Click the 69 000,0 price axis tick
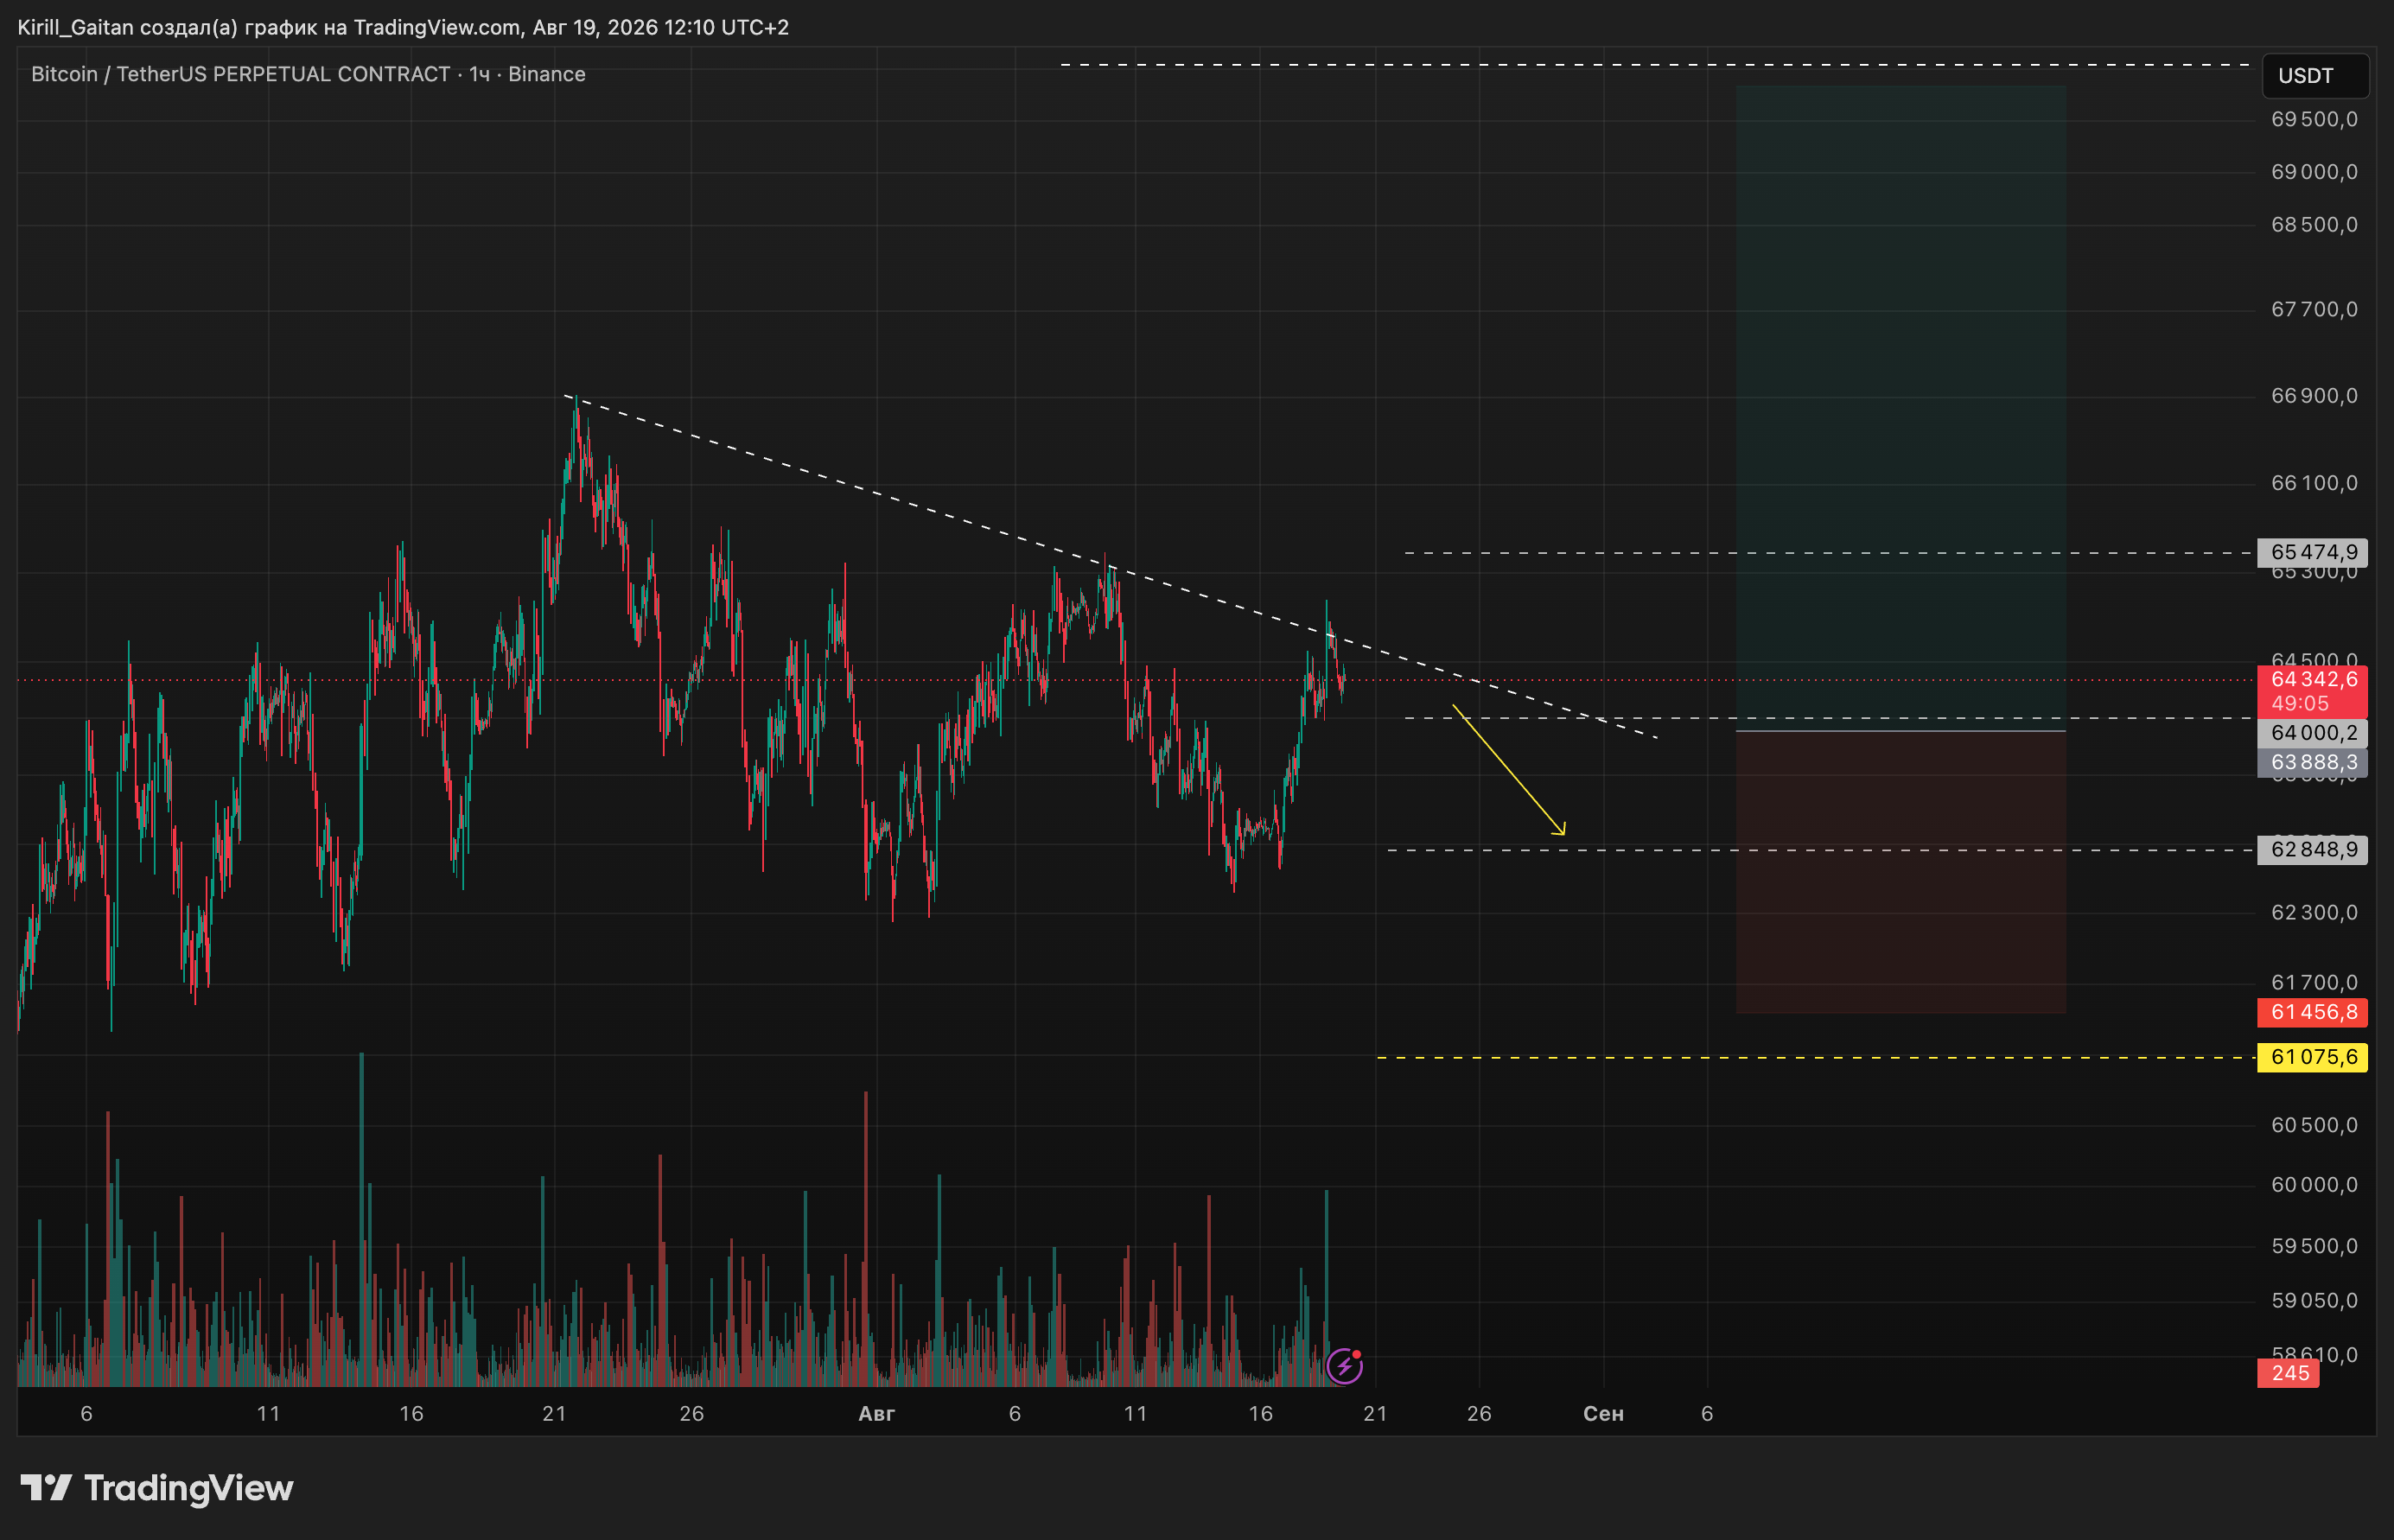This screenshot has width=2394, height=1540. point(2314,172)
